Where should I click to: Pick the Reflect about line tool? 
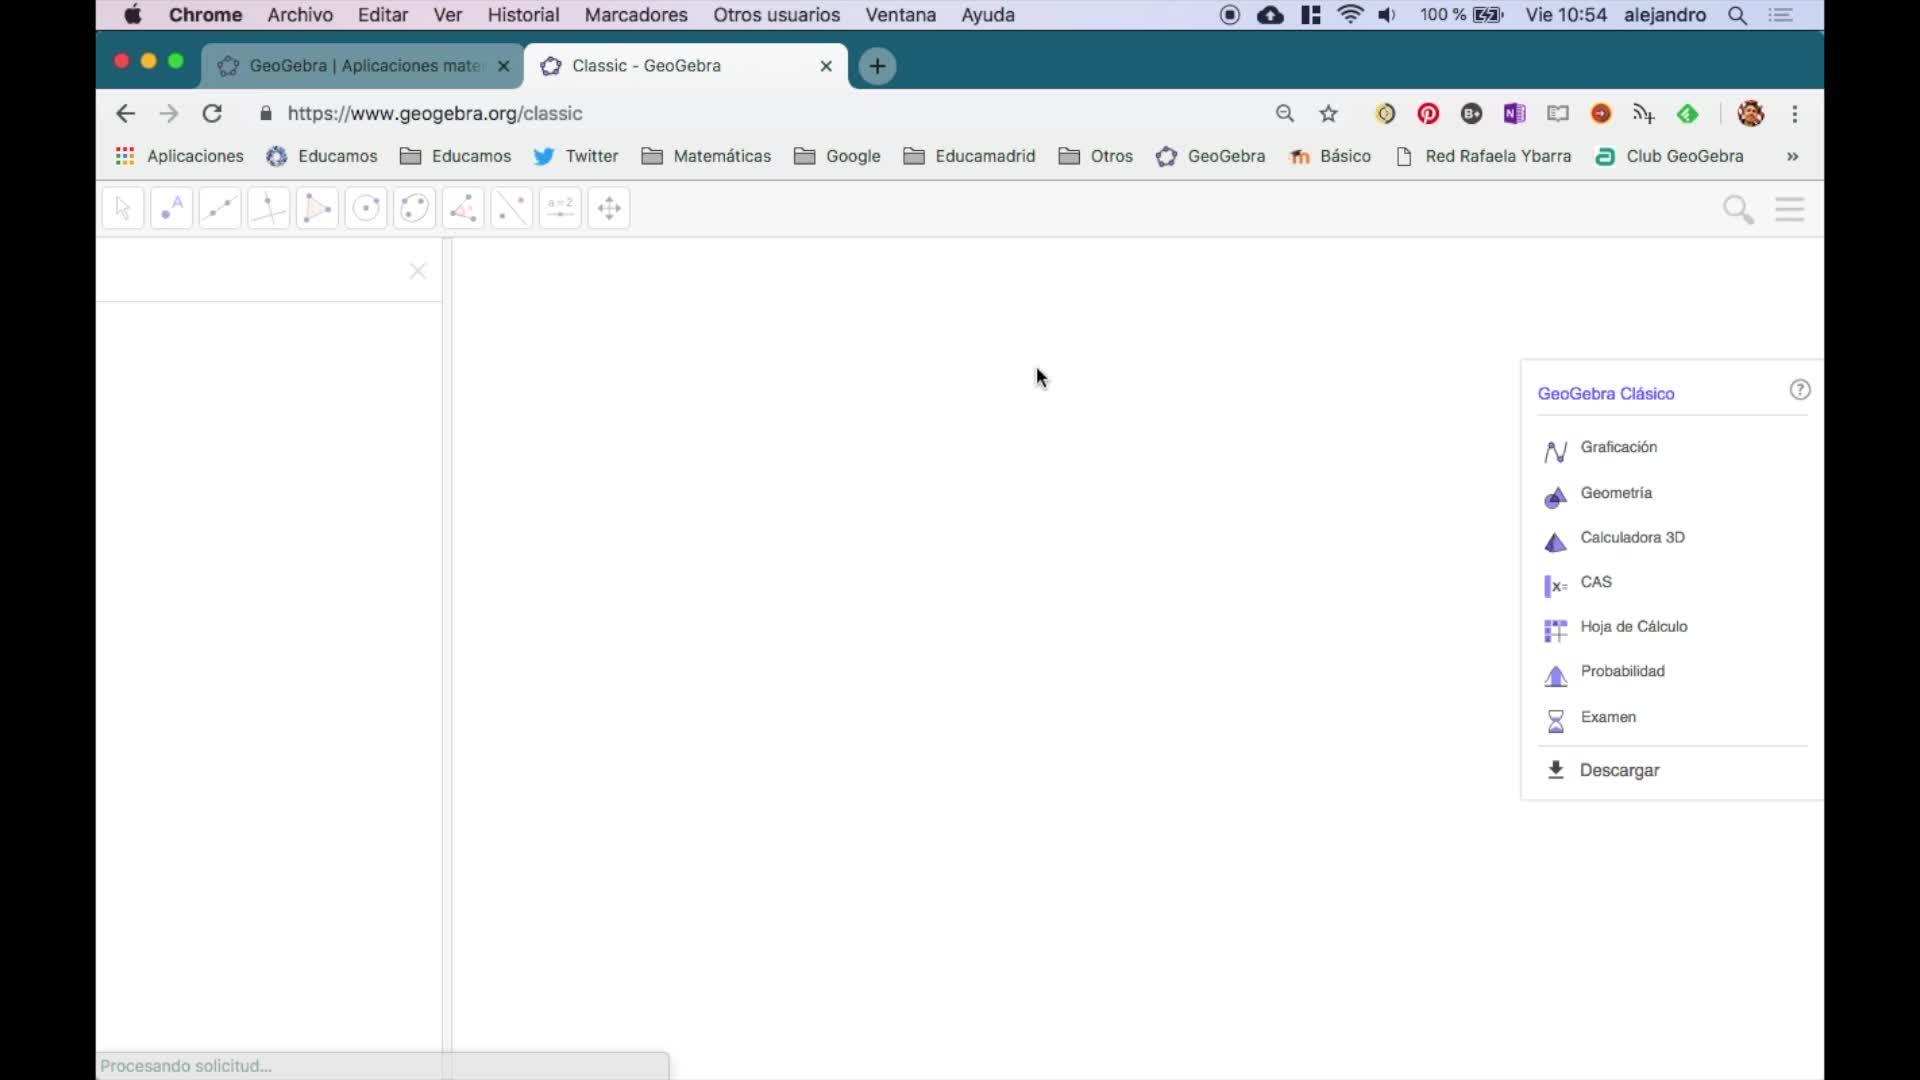click(x=512, y=209)
